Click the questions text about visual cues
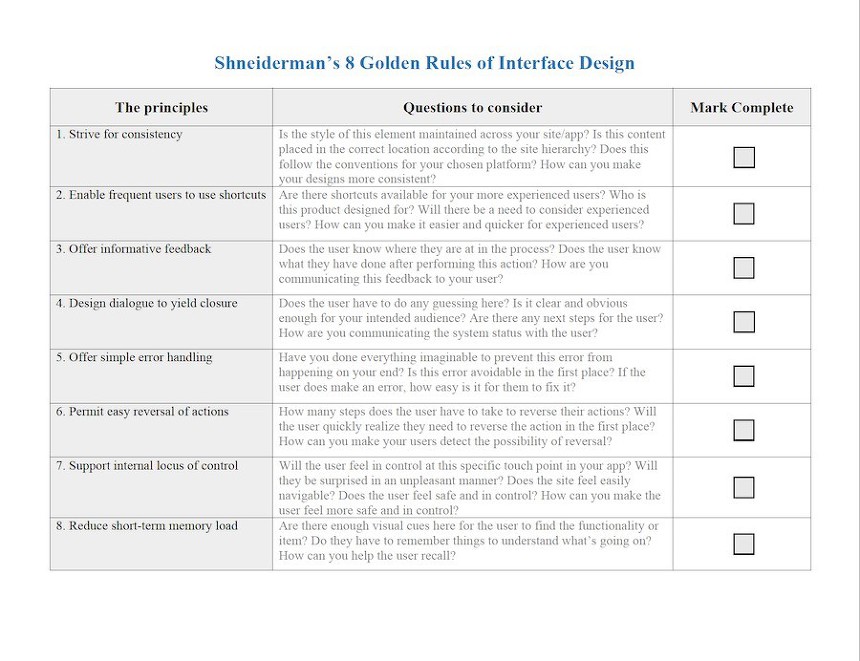 468,541
